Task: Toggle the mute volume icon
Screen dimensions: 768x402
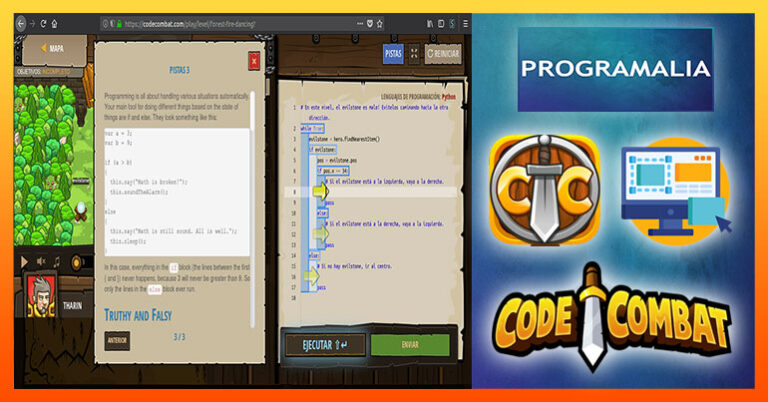Action: (x=42, y=262)
